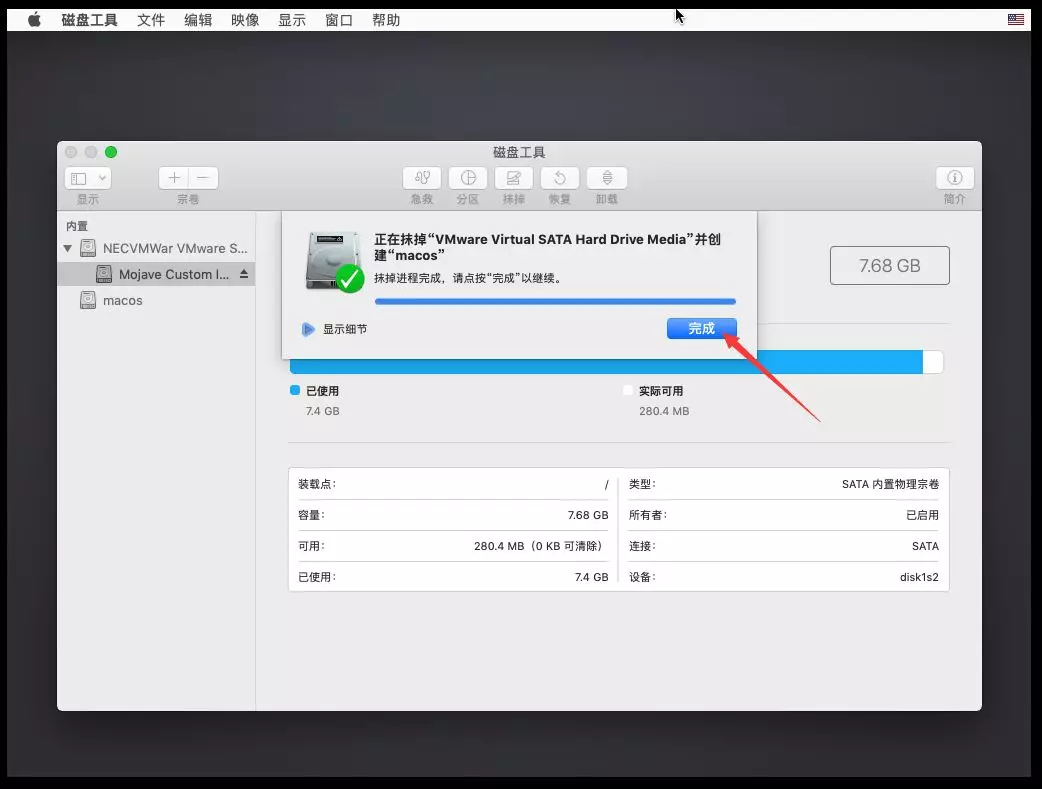Viewport: 1042px width, 789px height.
Task: Click the disk1s2 device value
Action: pyautogui.click(x=919, y=577)
